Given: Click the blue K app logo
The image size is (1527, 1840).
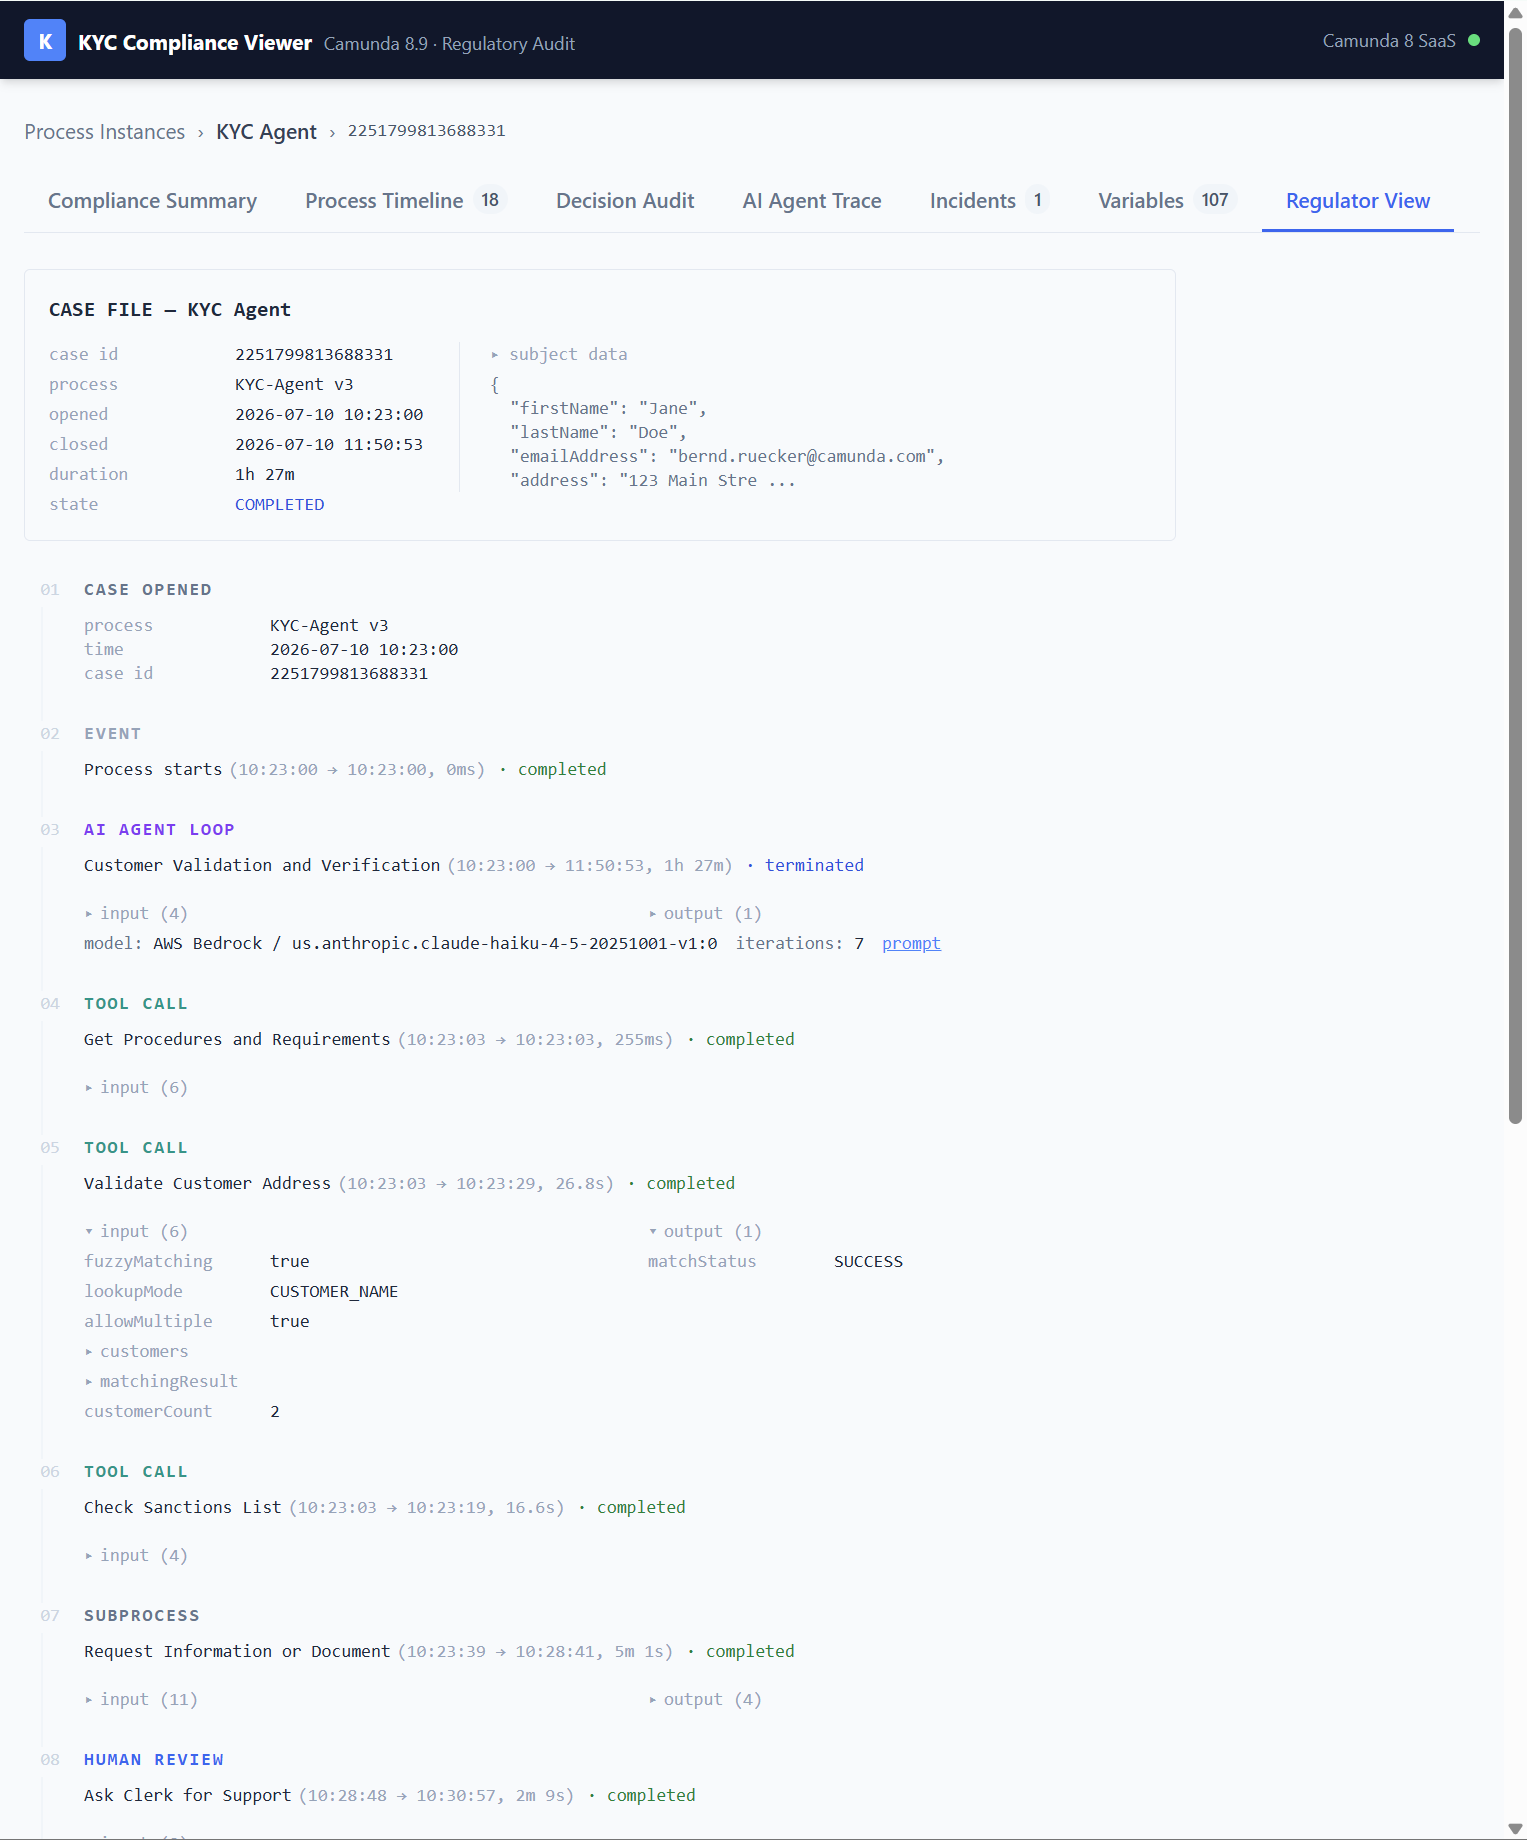Looking at the screenshot, I should coord(45,41).
